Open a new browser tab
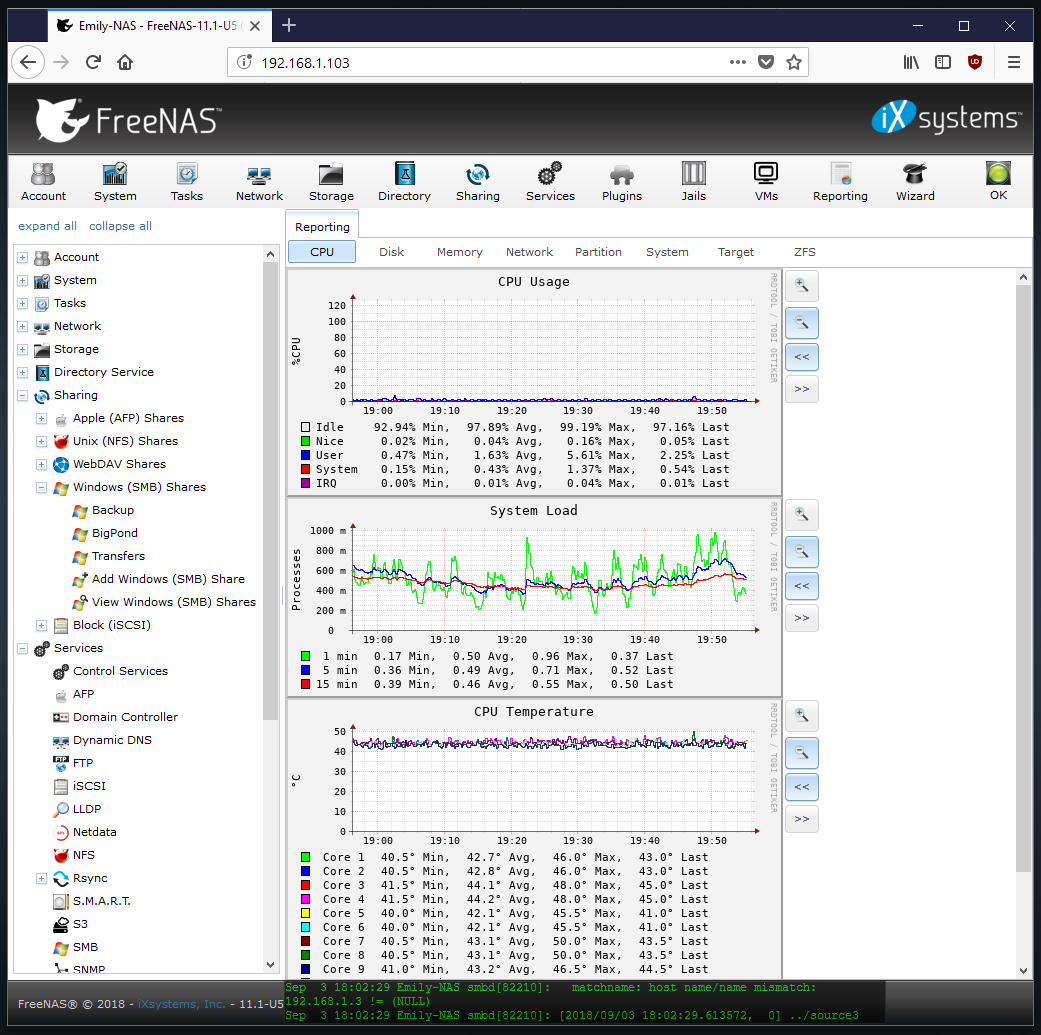 (289, 25)
